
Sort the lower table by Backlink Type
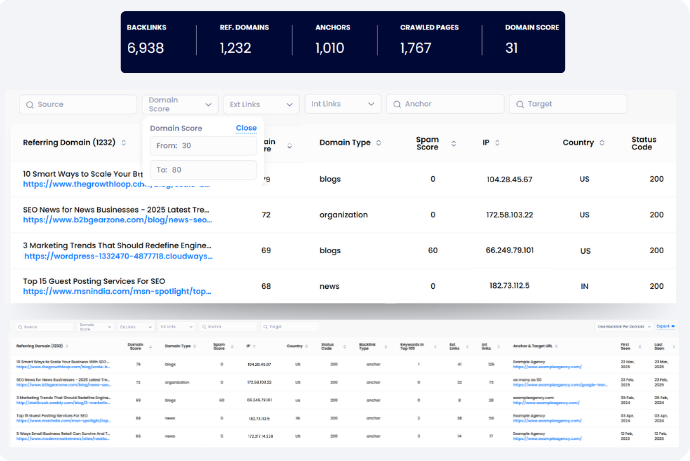[386, 347]
